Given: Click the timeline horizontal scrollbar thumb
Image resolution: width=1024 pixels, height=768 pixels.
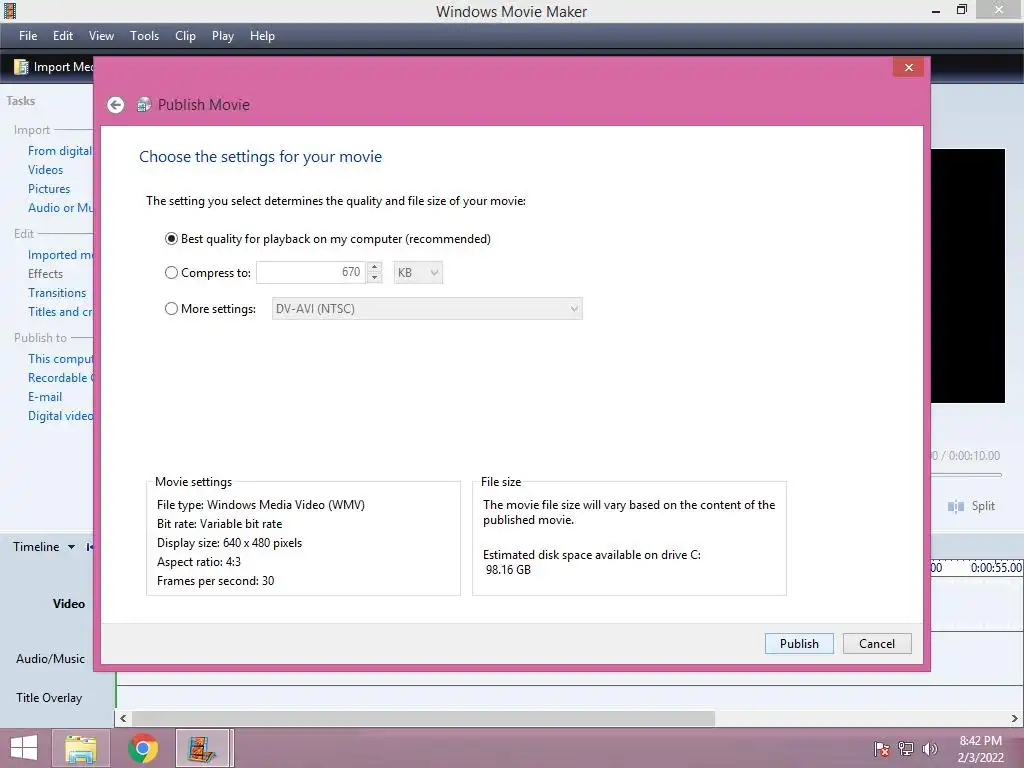Looking at the screenshot, I should (423, 718).
